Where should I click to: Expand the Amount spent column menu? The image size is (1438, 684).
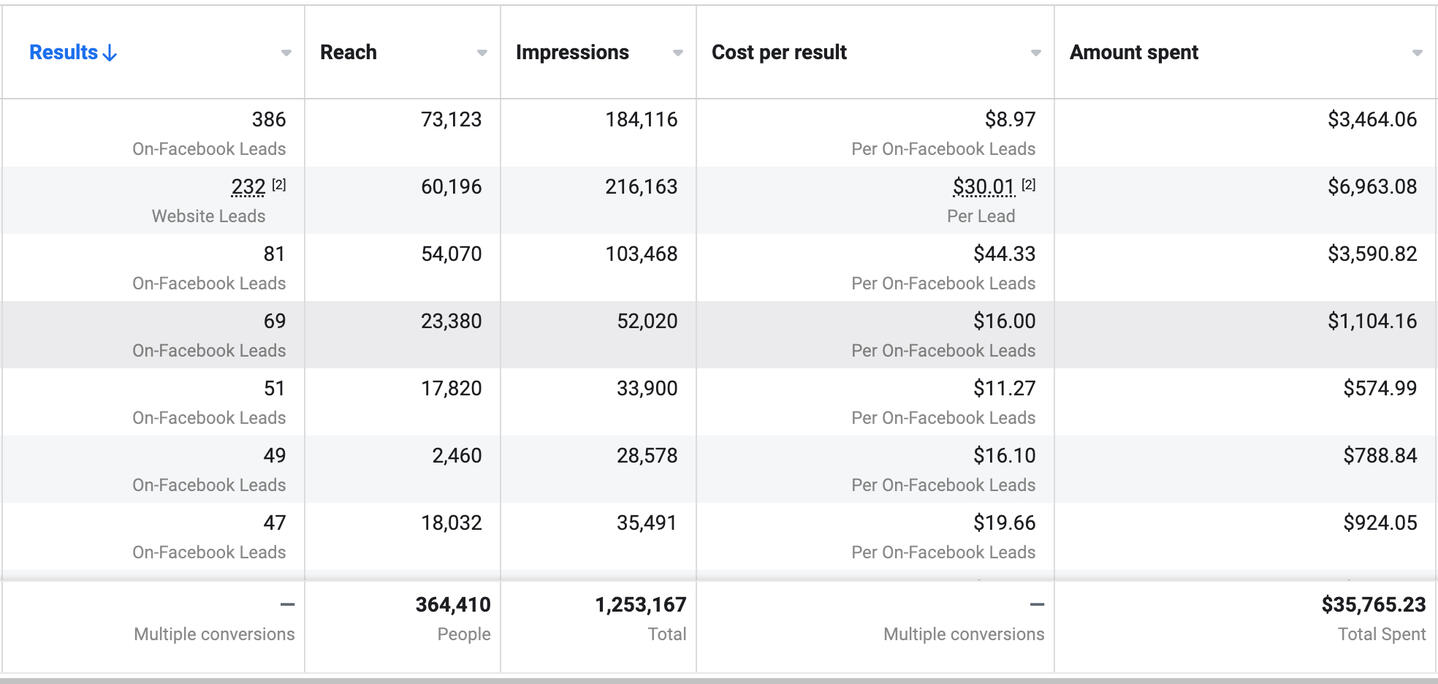pos(1417,53)
